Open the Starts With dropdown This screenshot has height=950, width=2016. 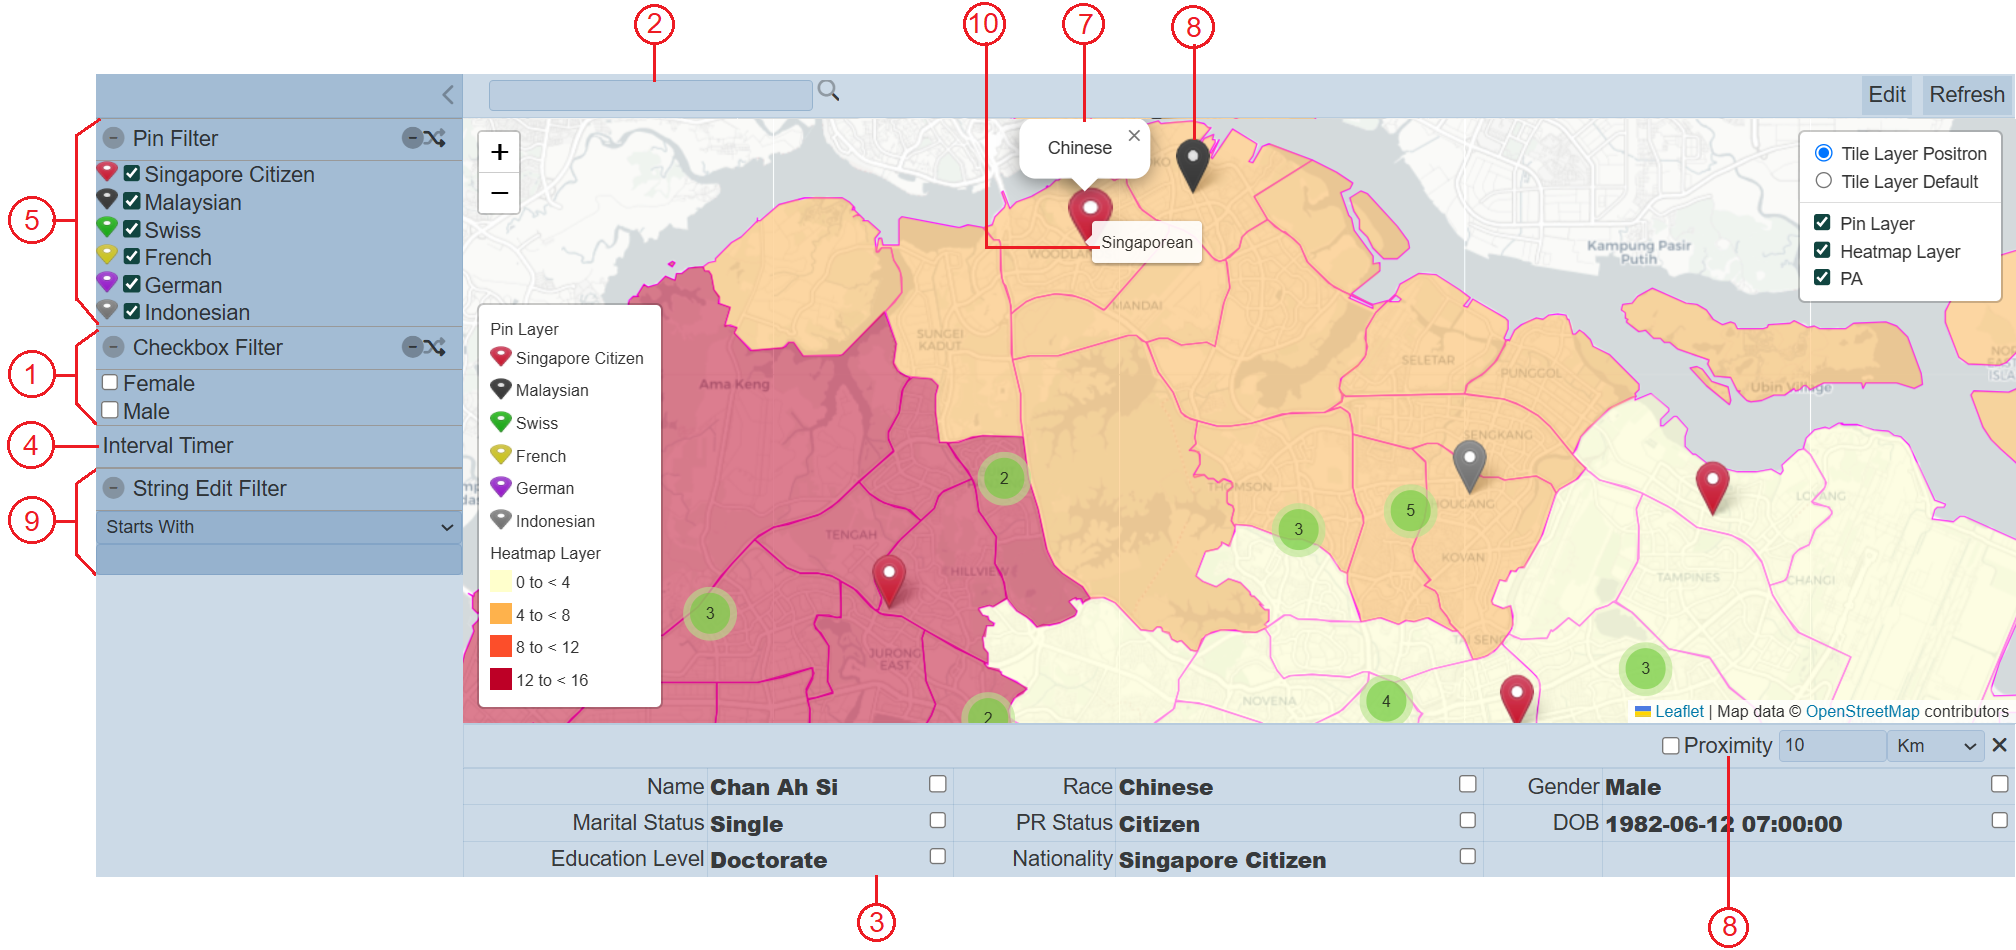[x=279, y=527]
